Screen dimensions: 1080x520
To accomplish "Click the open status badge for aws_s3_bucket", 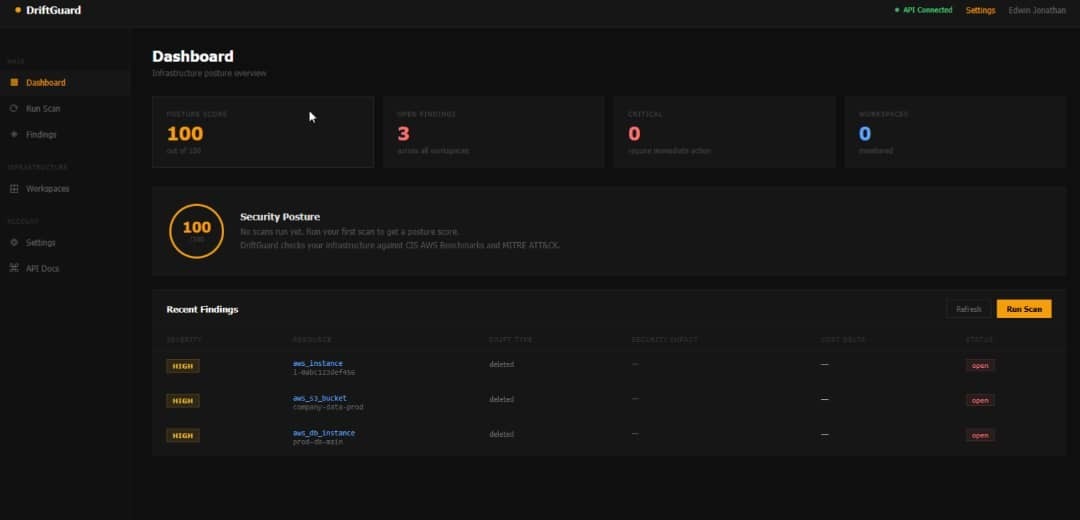I will (x=980, y=400).
